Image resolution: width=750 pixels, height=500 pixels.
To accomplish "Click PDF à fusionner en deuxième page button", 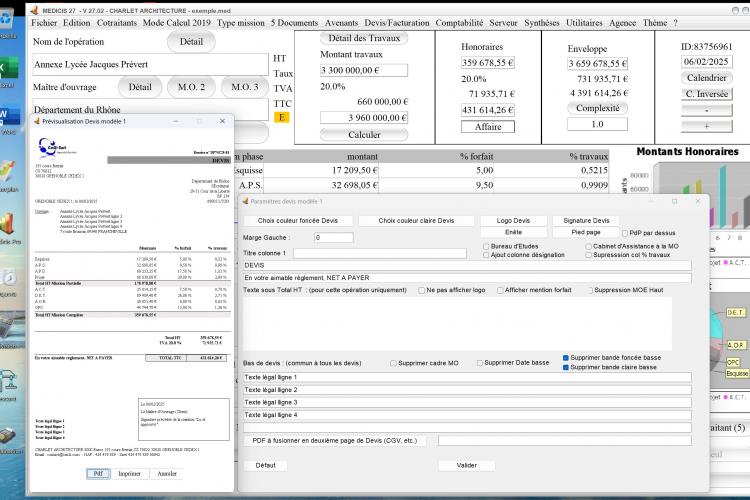I will pos(334,440).
